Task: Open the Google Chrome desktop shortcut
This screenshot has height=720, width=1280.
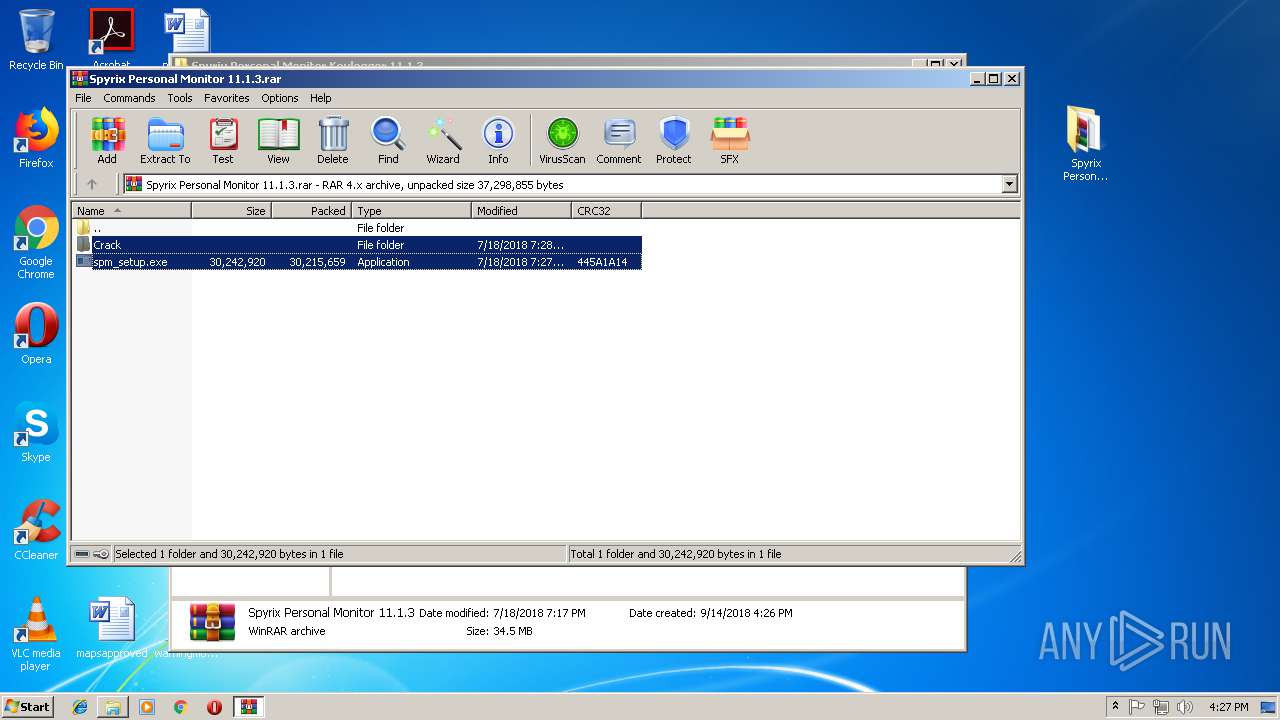Action: click(x=36, y=243)
